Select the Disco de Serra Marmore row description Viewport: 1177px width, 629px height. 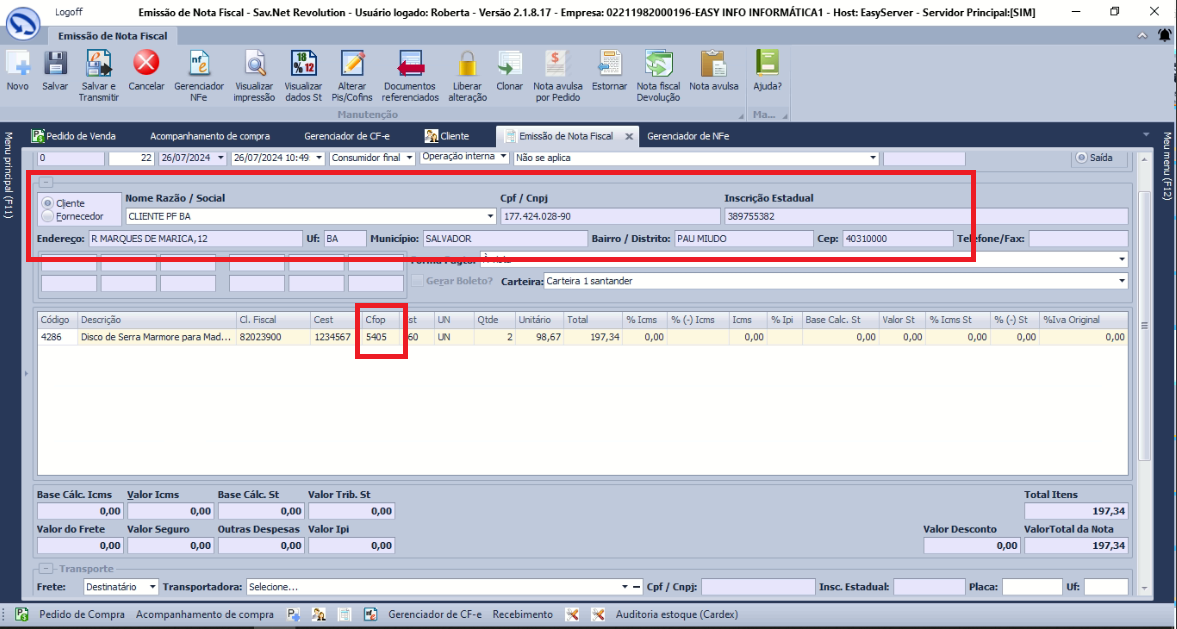156,338
